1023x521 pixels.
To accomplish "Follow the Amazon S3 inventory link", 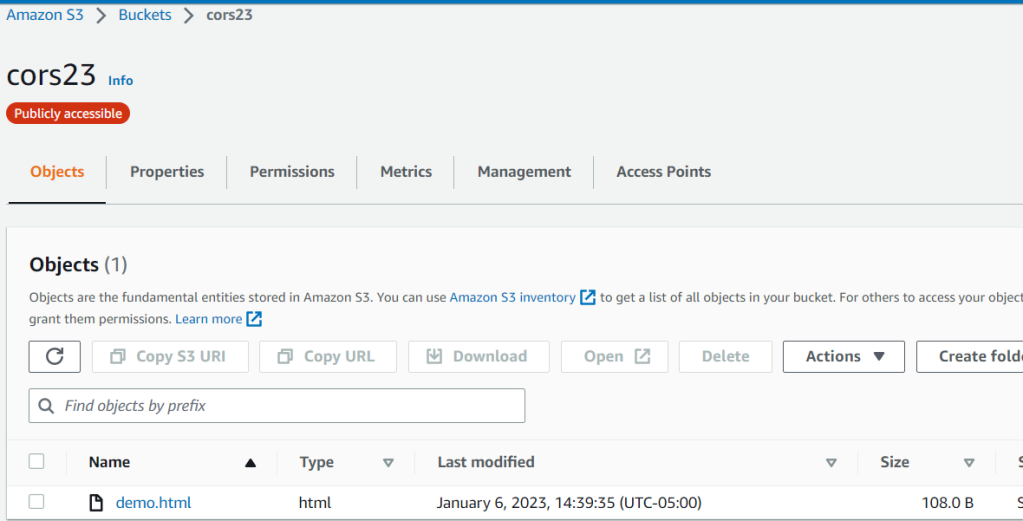I will click(513, 297).
